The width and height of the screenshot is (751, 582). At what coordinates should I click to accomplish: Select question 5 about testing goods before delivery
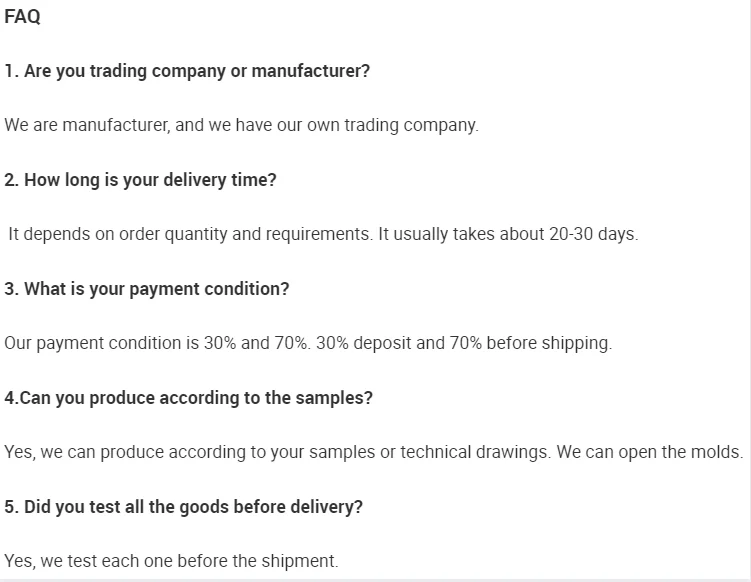pos(183,506)
